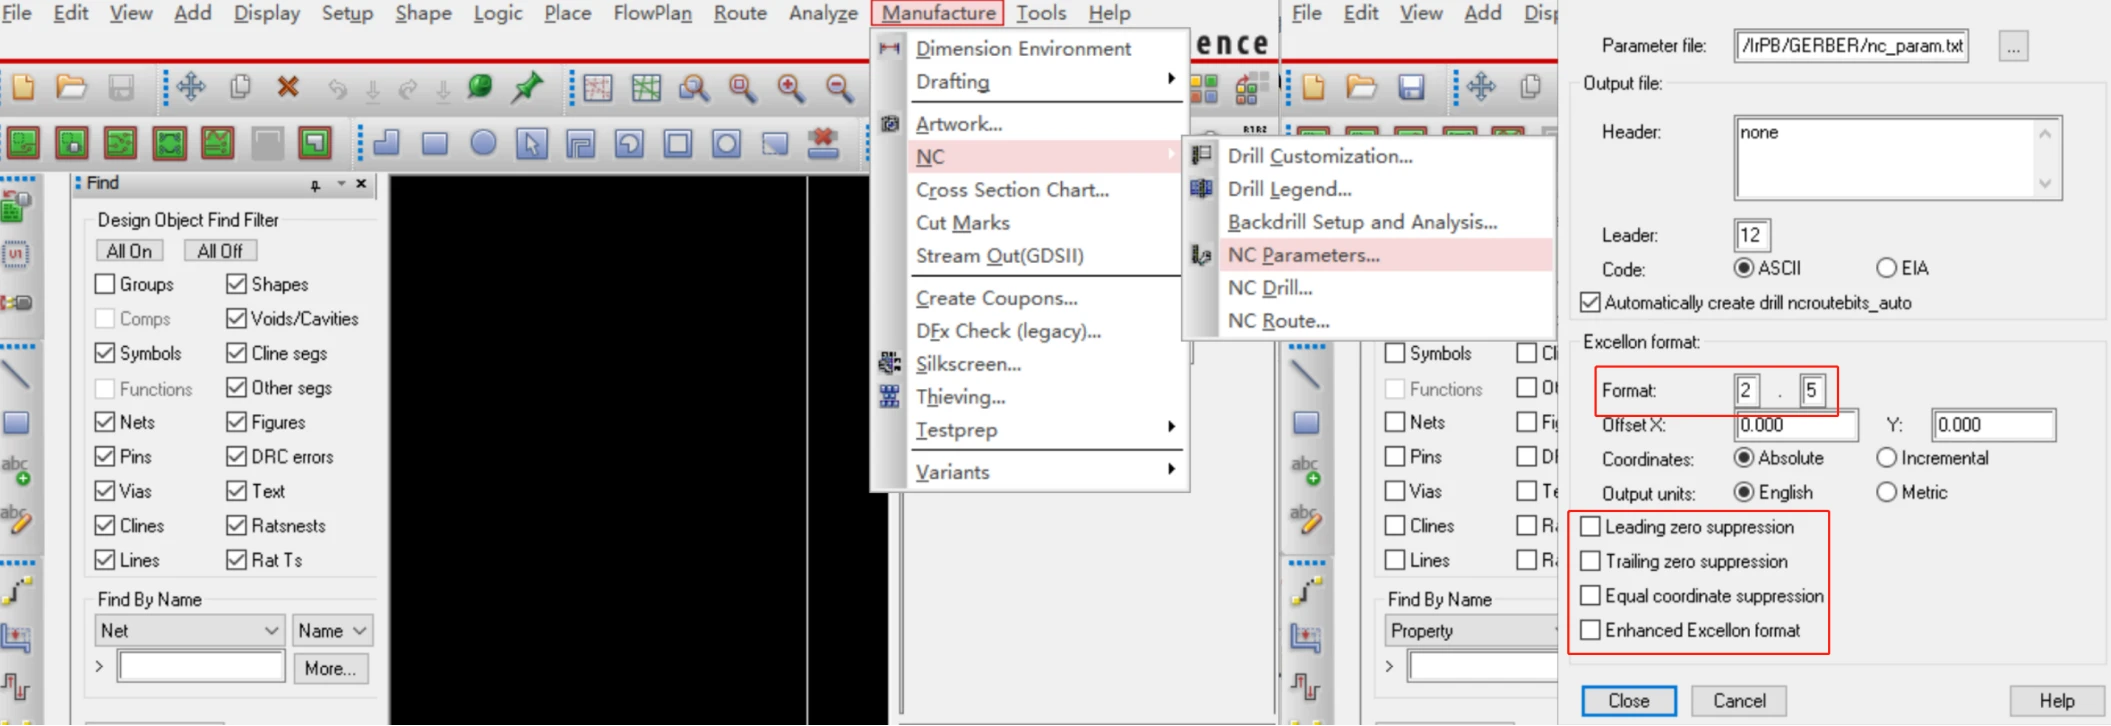Select the Shape Add Rectangle tool icon
Image resolution: width=2111 pixels, height=726 pixels.
(434, 144)
